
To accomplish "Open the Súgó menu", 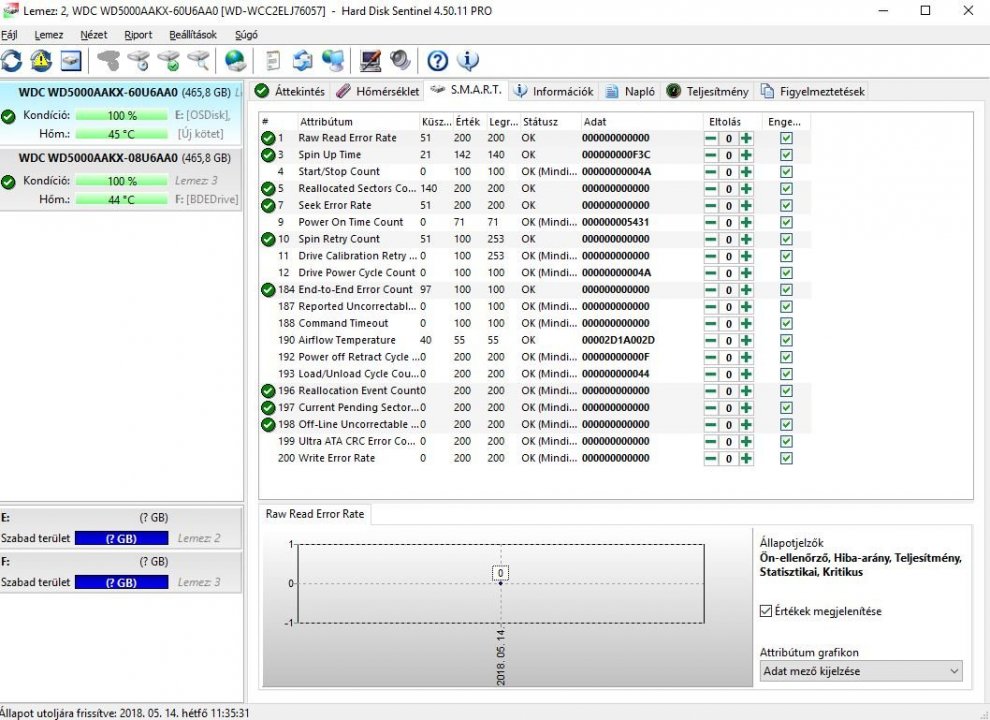I will (x=246, y=35).
